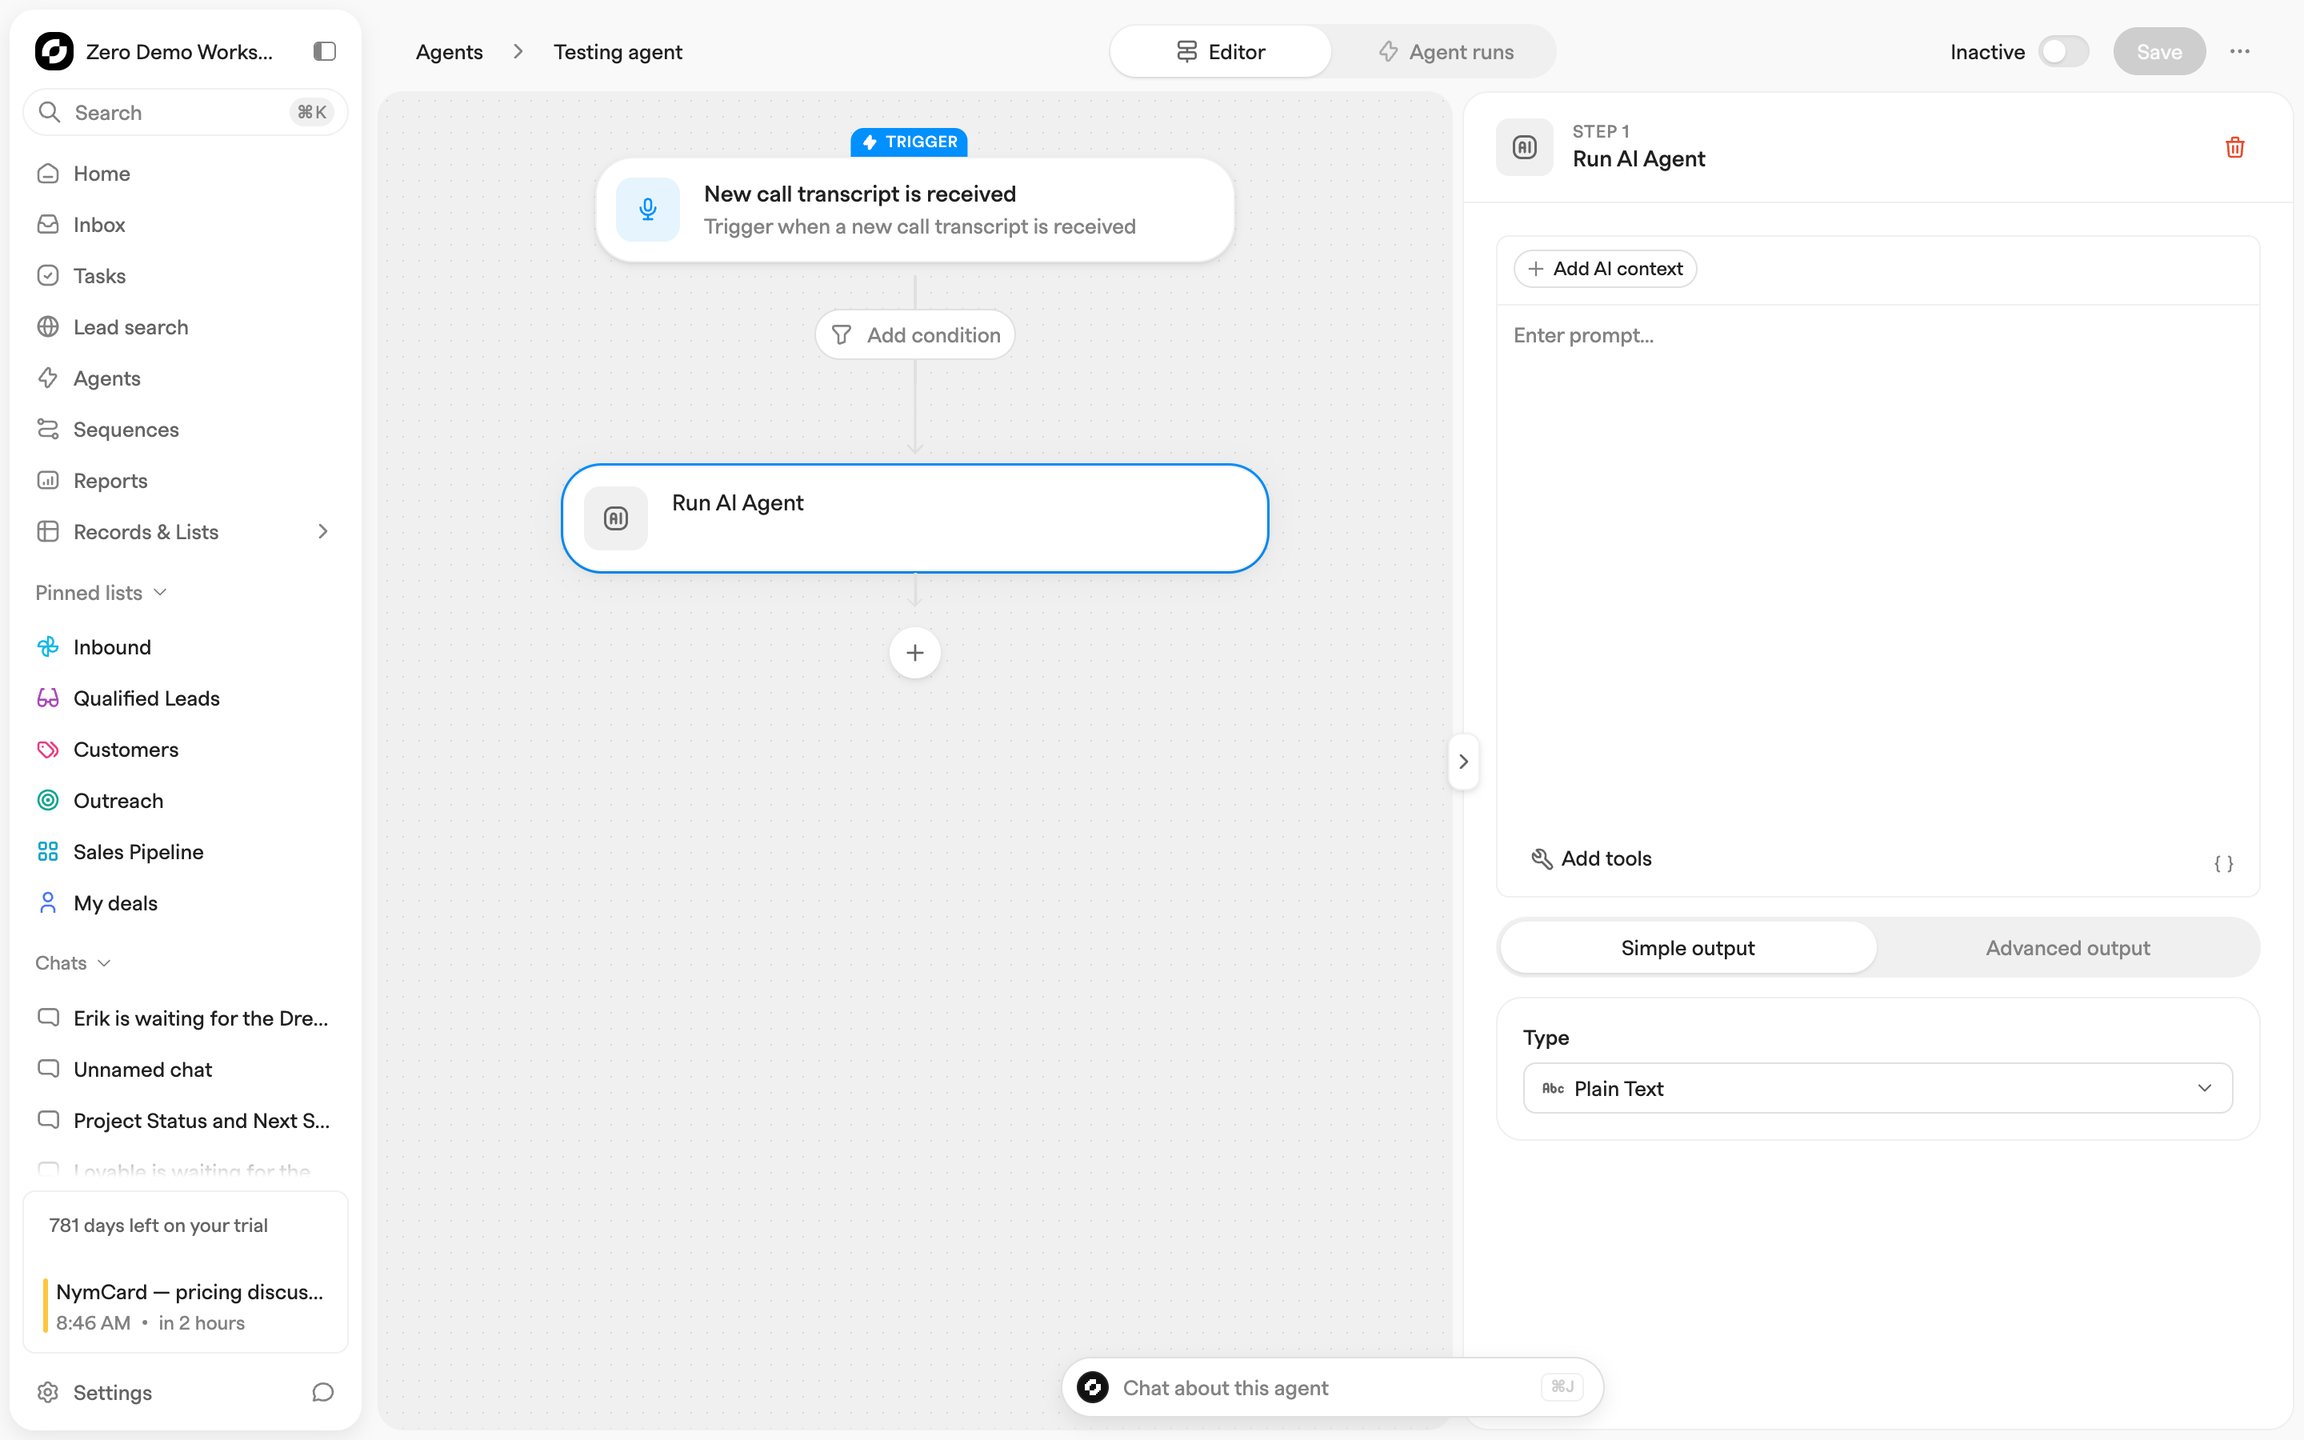
Task: Collapse the Chats section
Action: coord(73,962)
